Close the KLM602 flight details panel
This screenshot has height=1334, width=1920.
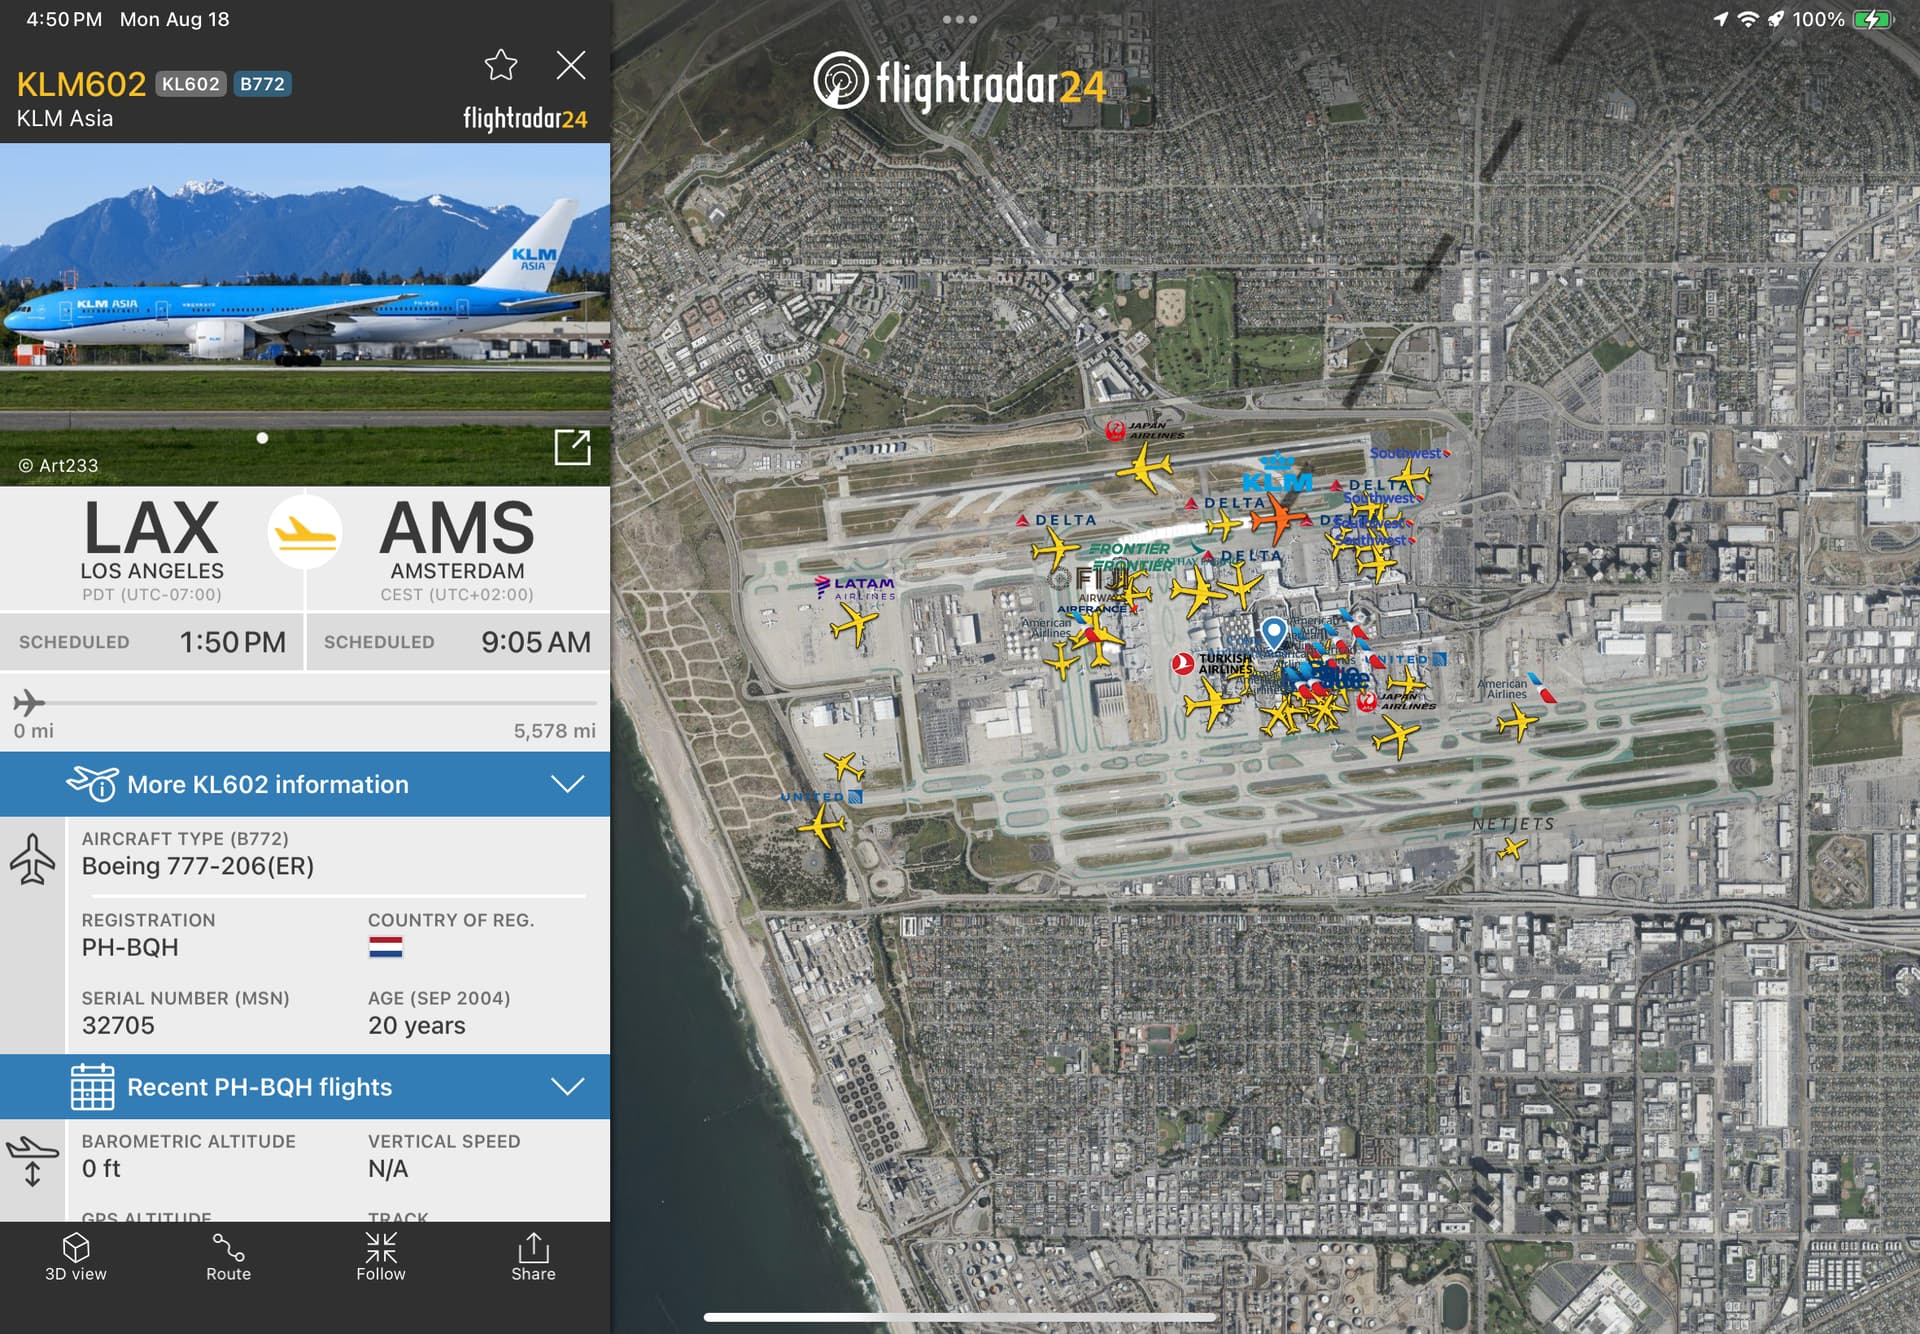(571, 65)
